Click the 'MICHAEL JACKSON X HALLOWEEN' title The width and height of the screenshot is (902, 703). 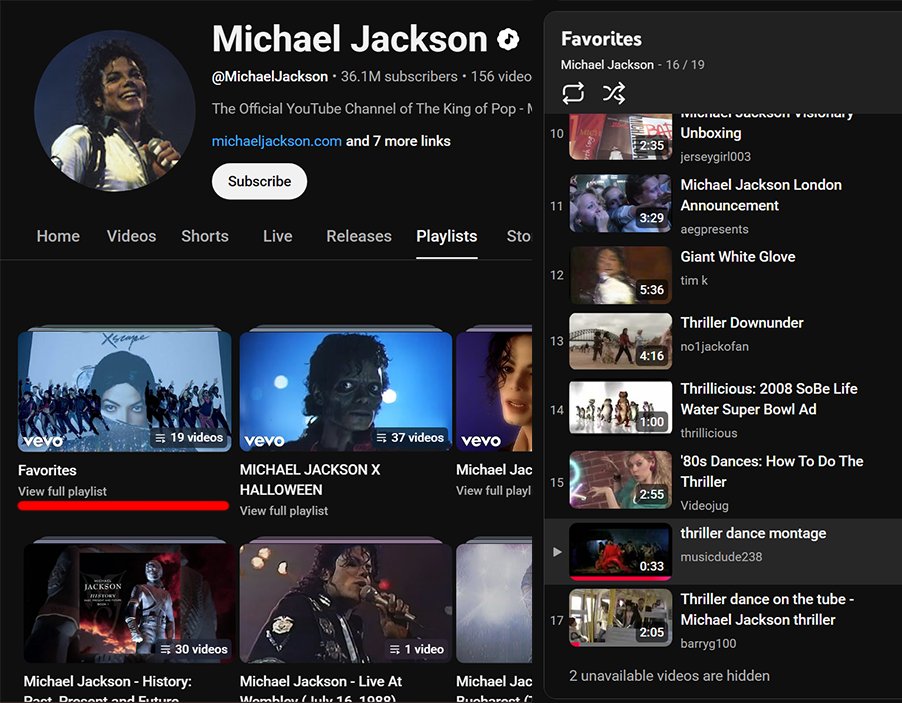pyautogui.click(x=310, y=480)
